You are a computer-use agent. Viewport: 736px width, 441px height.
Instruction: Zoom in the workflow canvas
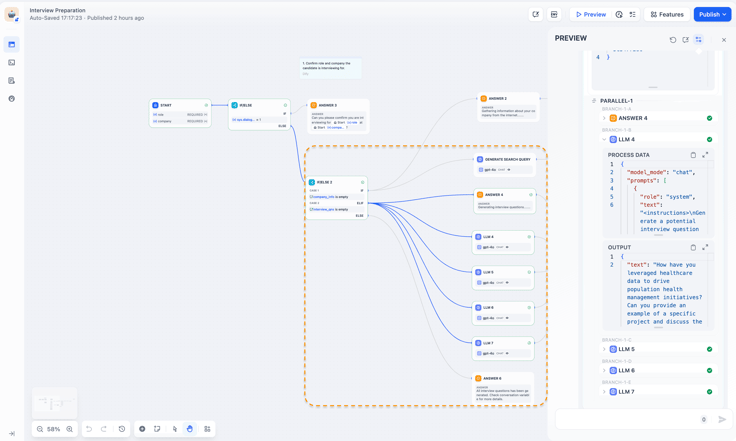click(x=69, y=429)
